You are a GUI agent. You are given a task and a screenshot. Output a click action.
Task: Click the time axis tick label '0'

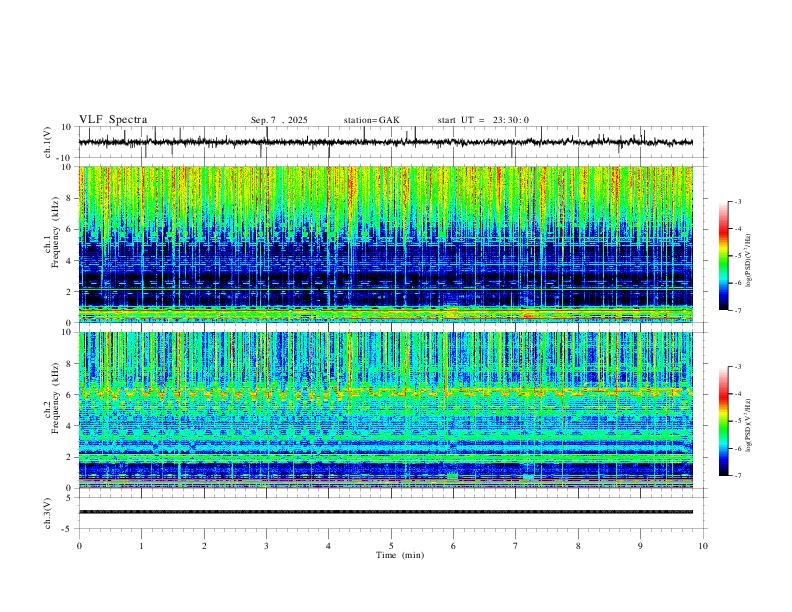[79, 546]
